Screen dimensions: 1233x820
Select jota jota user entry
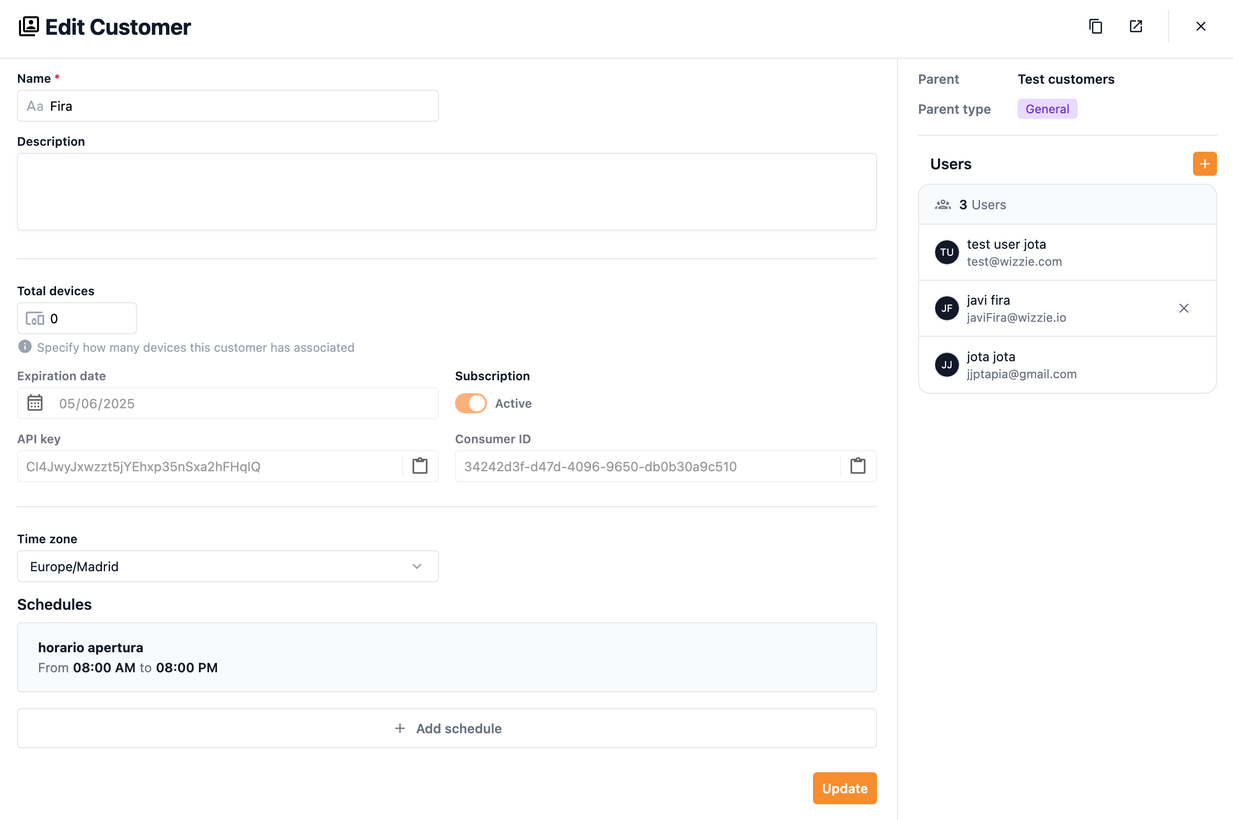click(x=1066, y=365)
